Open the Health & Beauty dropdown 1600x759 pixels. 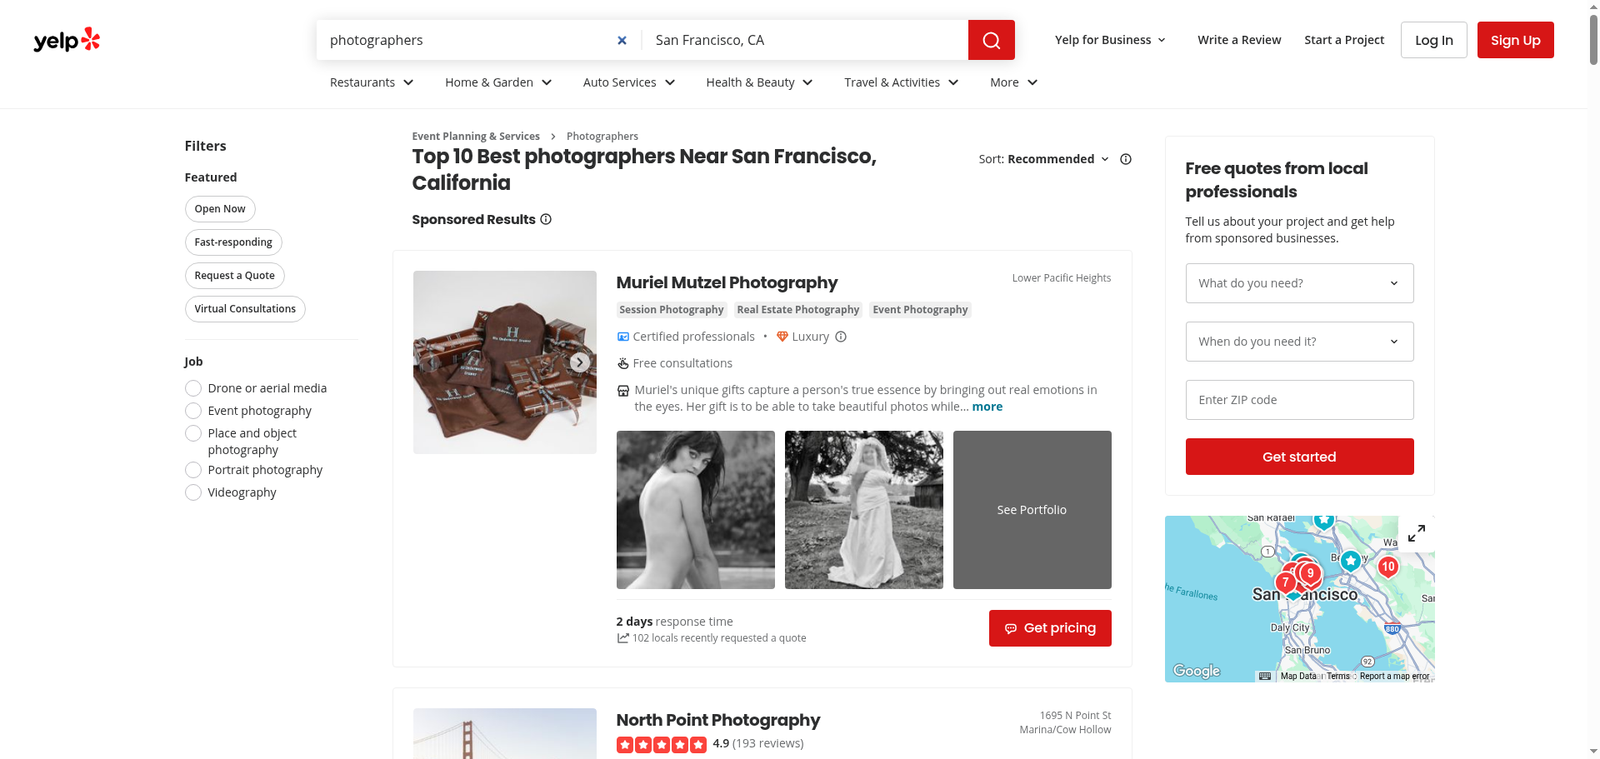760,82
